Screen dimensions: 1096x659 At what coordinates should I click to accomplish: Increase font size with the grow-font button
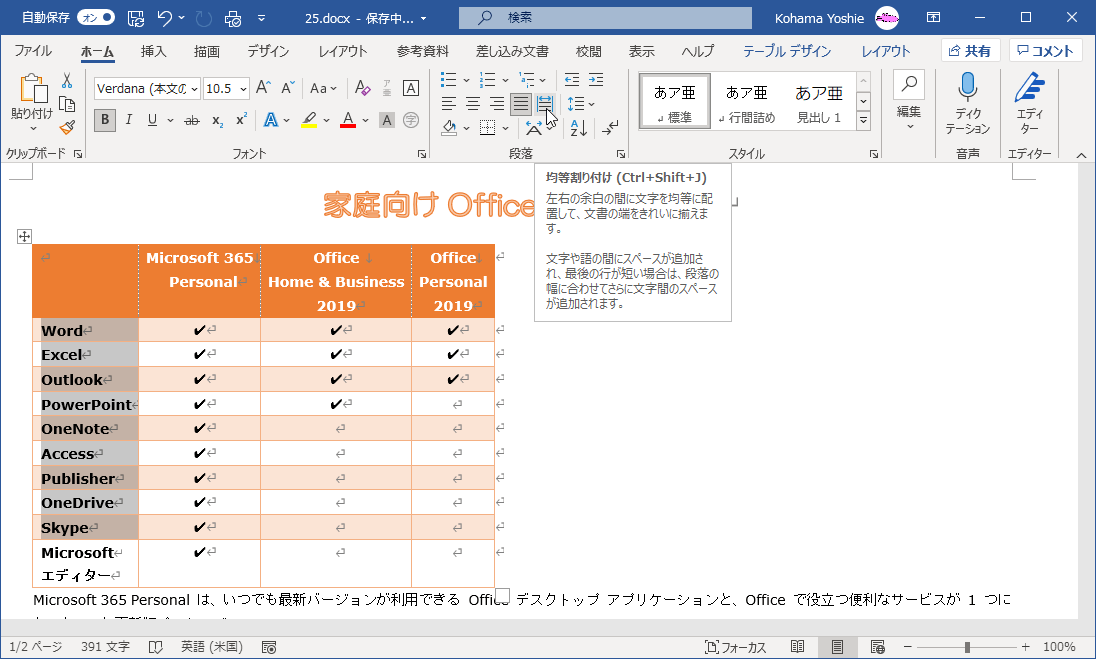click(x=263, y=88)
